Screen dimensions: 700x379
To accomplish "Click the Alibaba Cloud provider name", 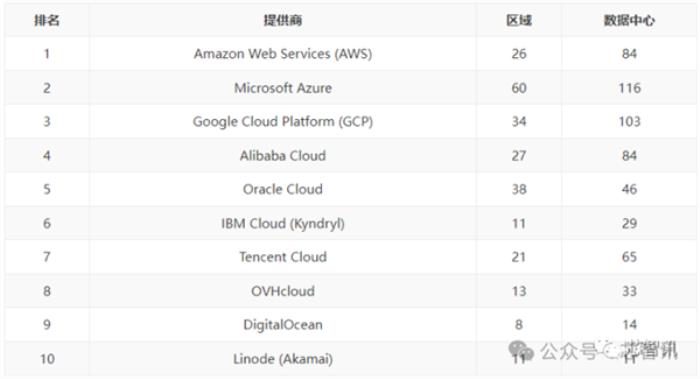I will [283, 155].
